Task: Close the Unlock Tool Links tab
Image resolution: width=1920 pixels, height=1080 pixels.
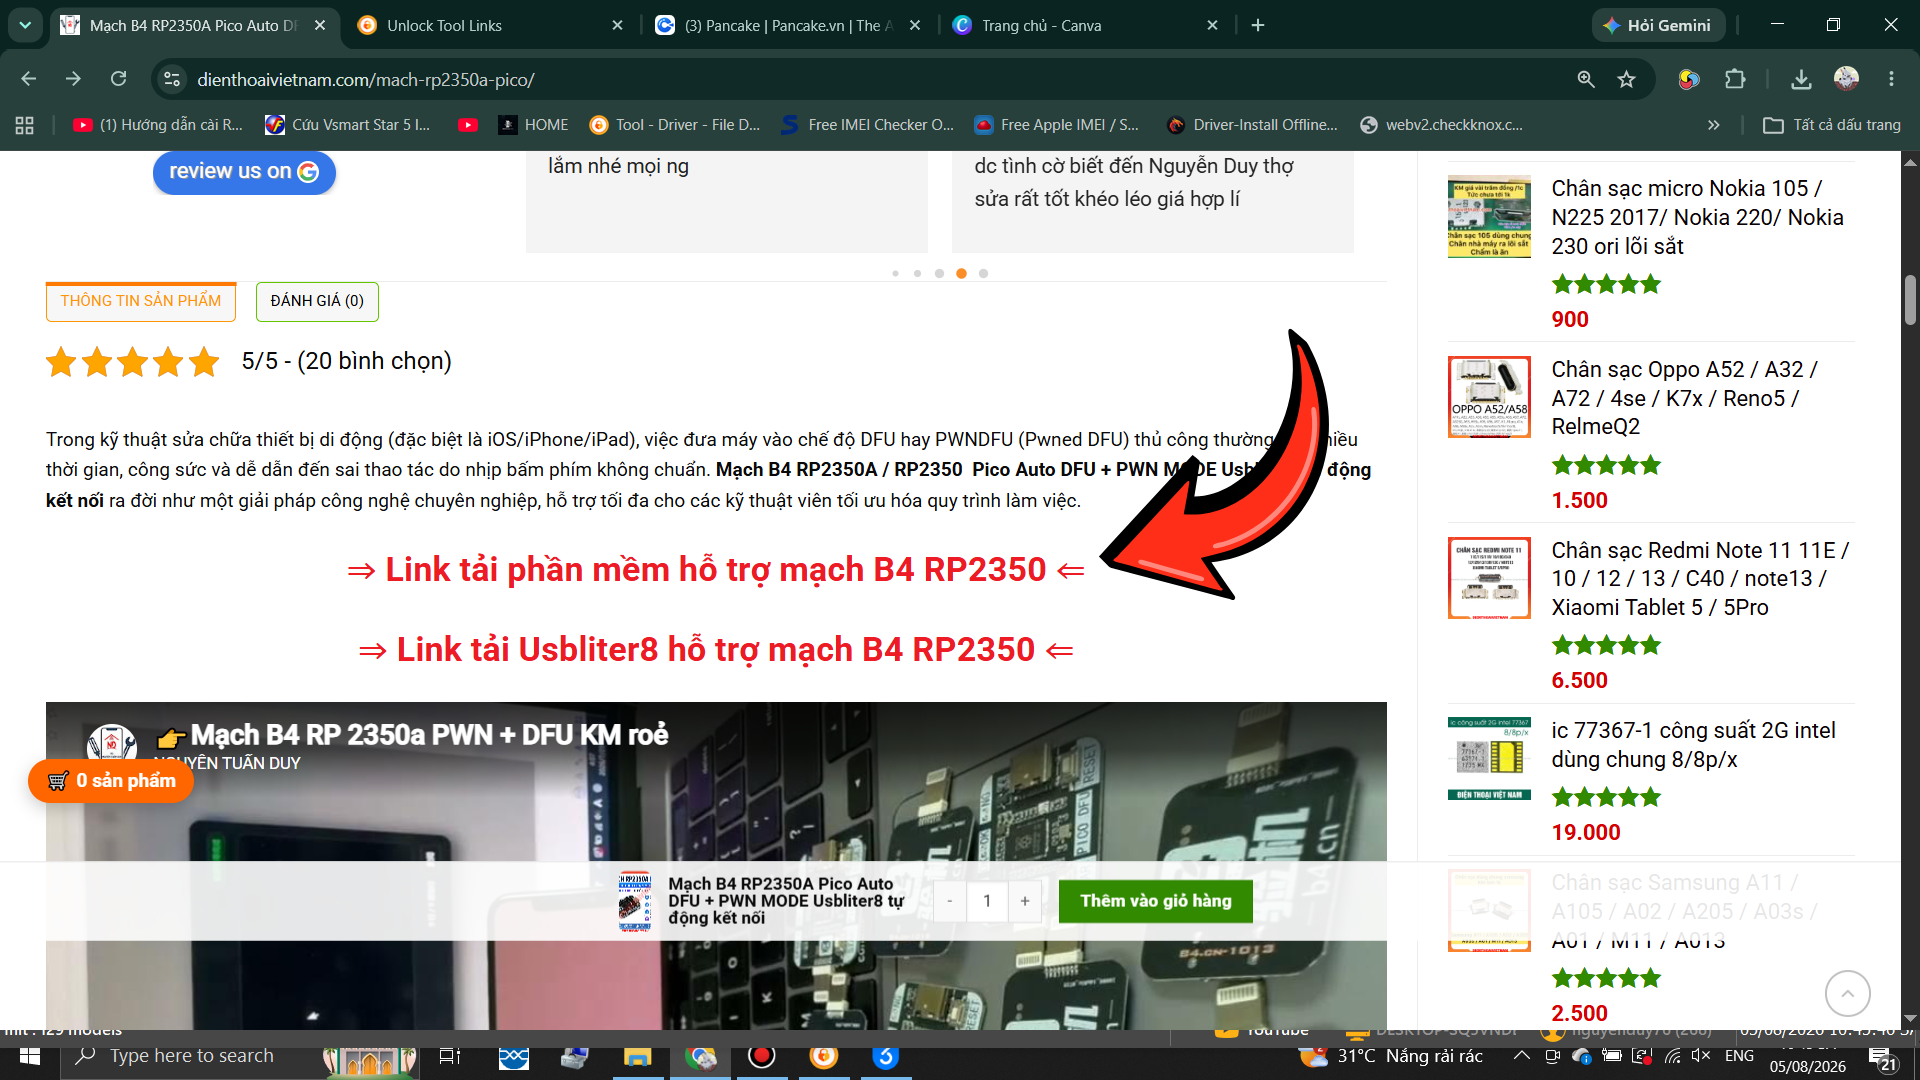Action: click(617, 25)
